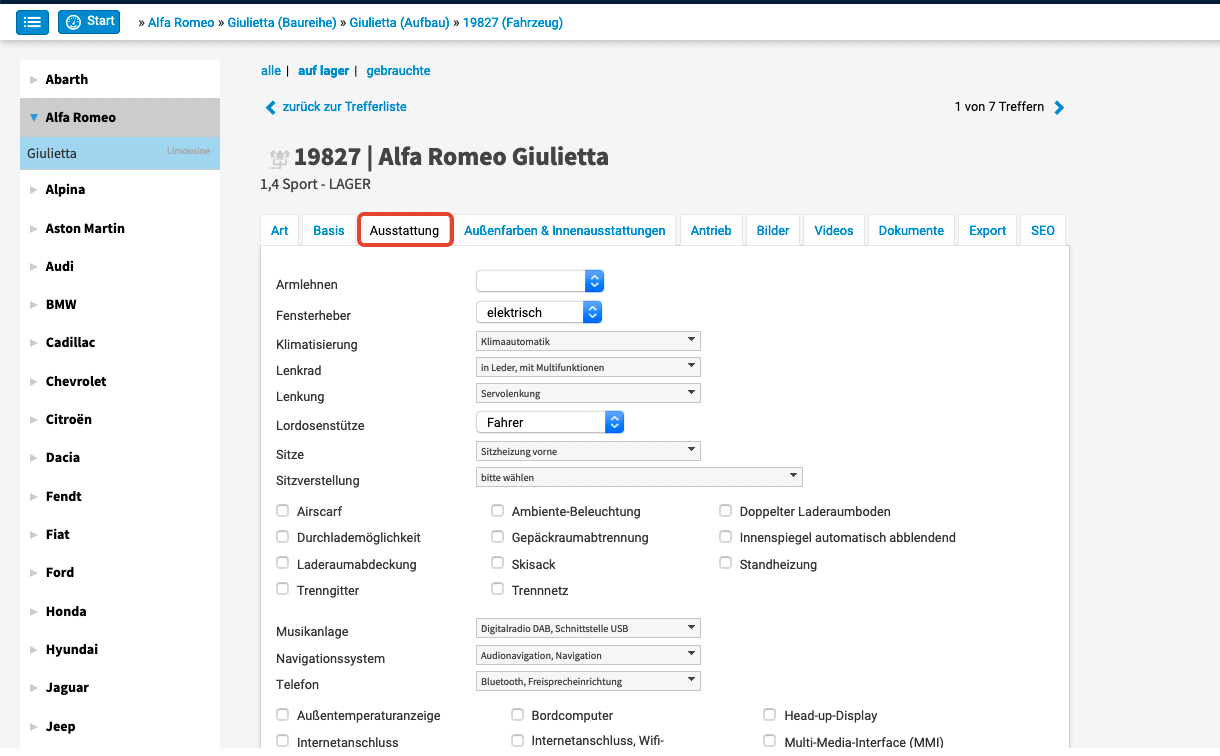Collapse the Alfa Romeo tree arrow
This screenshot has height=756, width=1220.
[34, 117]
